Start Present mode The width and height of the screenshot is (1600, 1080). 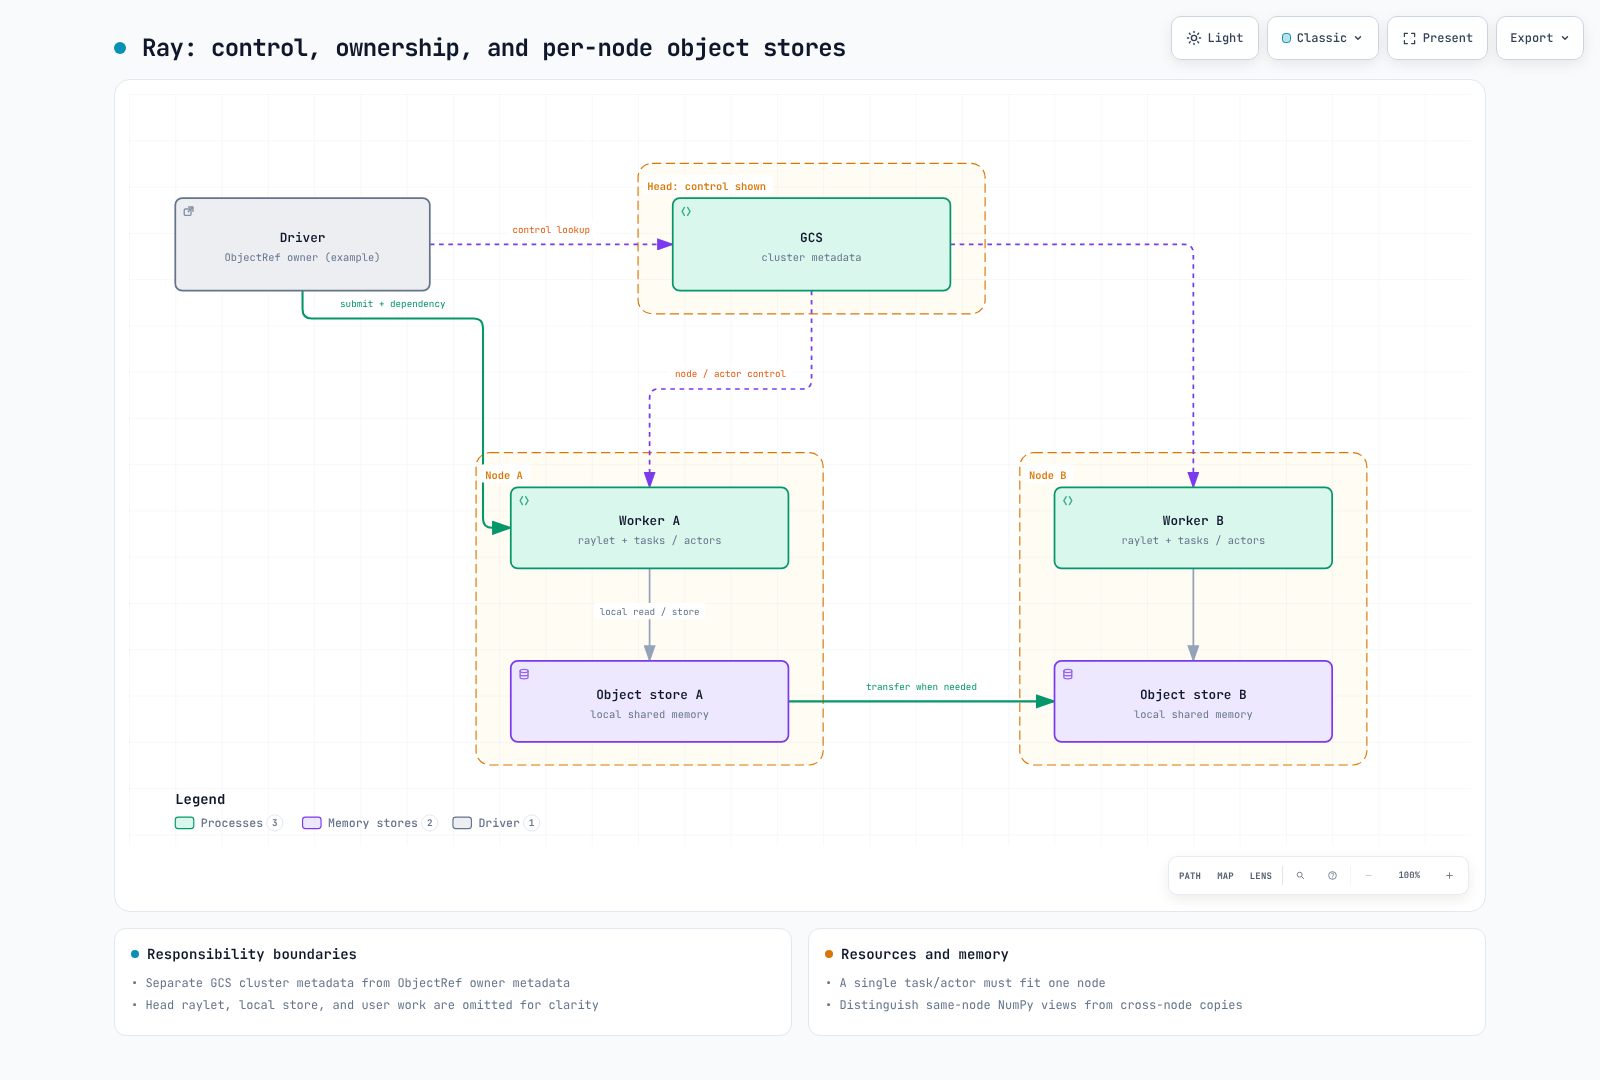click(1437, 38)
